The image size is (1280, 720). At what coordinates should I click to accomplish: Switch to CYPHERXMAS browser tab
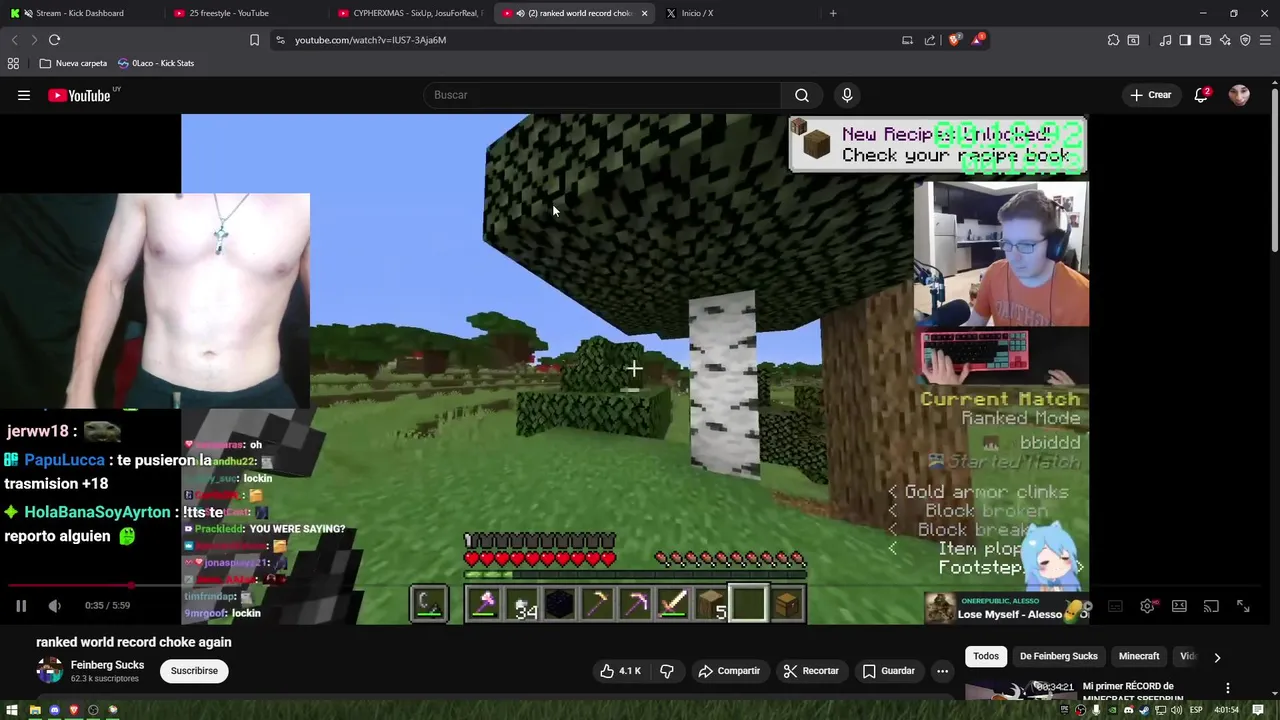tap(410, 13)
